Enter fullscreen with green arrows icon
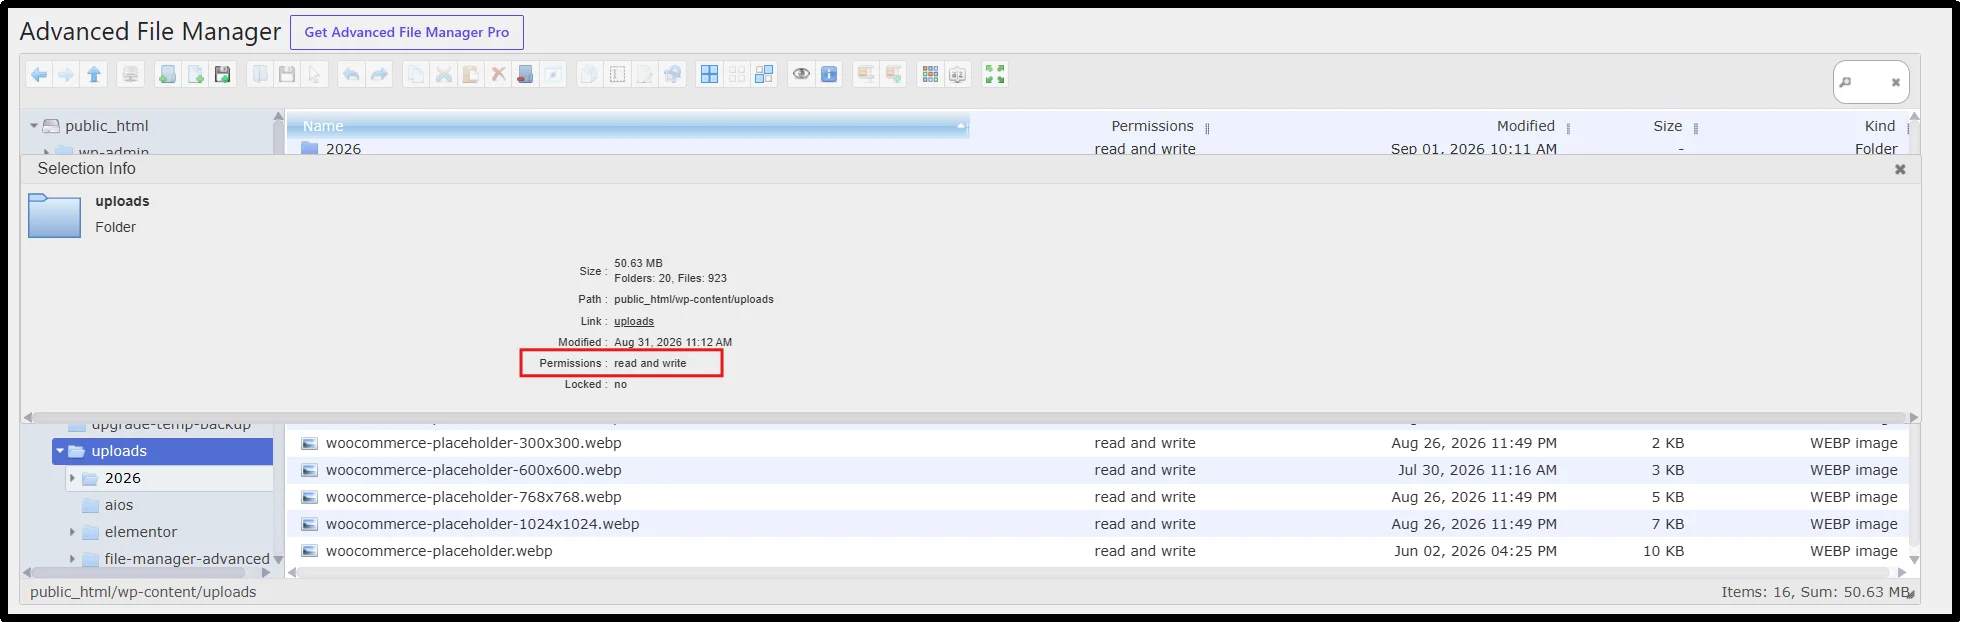 995,74
